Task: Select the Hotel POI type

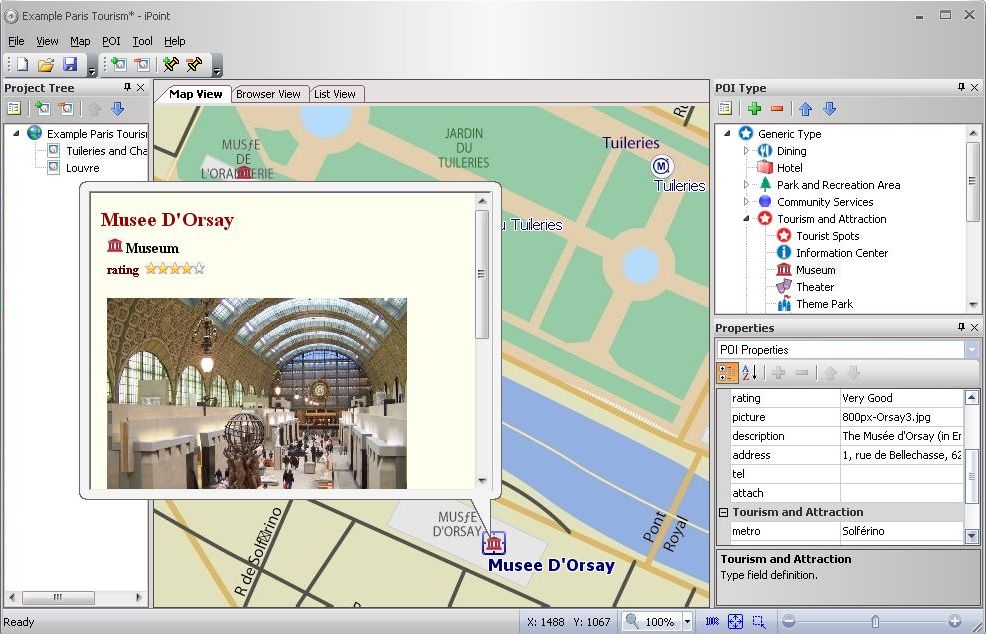Action: pos(789,168)
